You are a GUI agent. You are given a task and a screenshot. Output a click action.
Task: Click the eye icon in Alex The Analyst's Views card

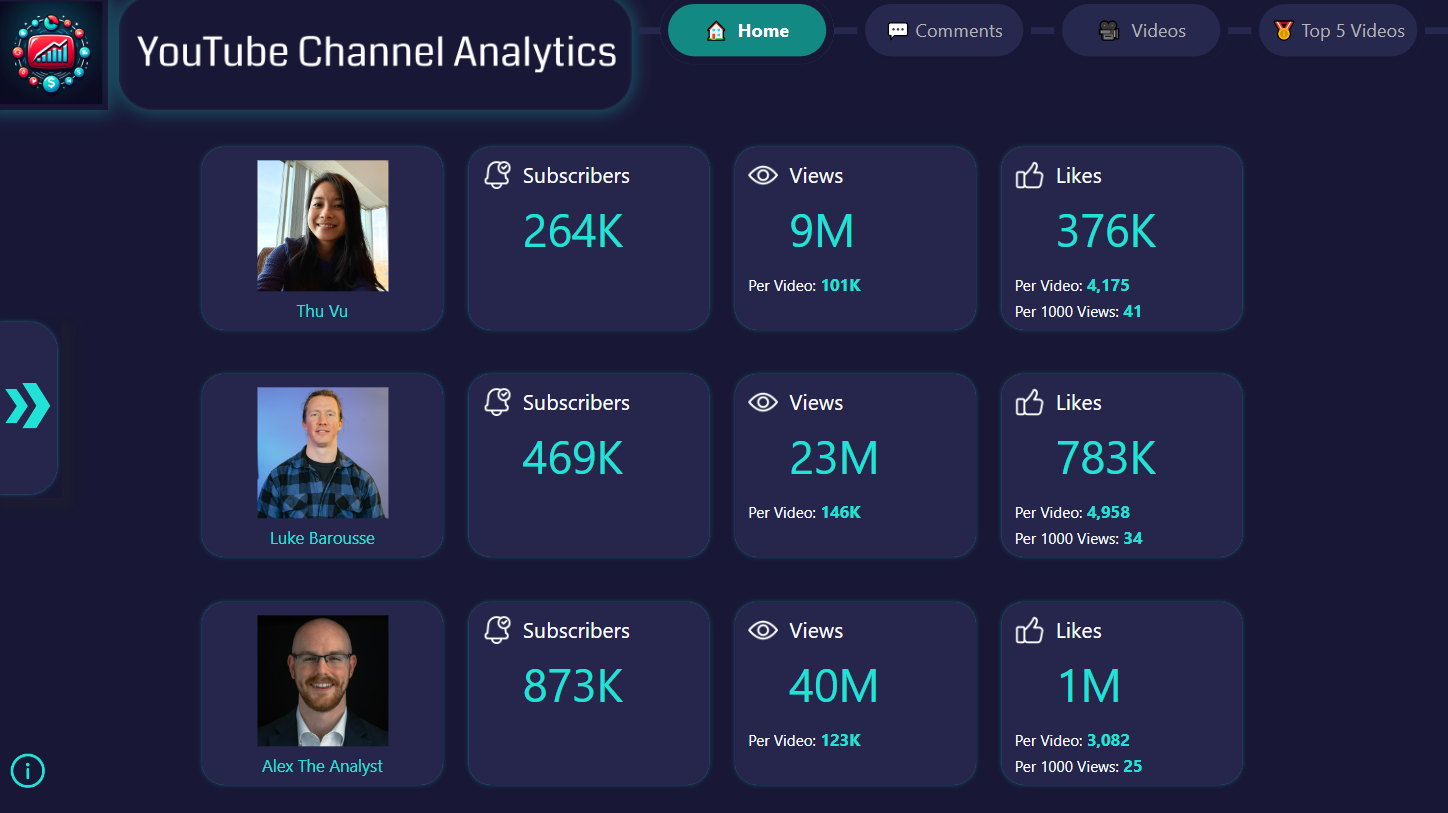coord(763,631)
